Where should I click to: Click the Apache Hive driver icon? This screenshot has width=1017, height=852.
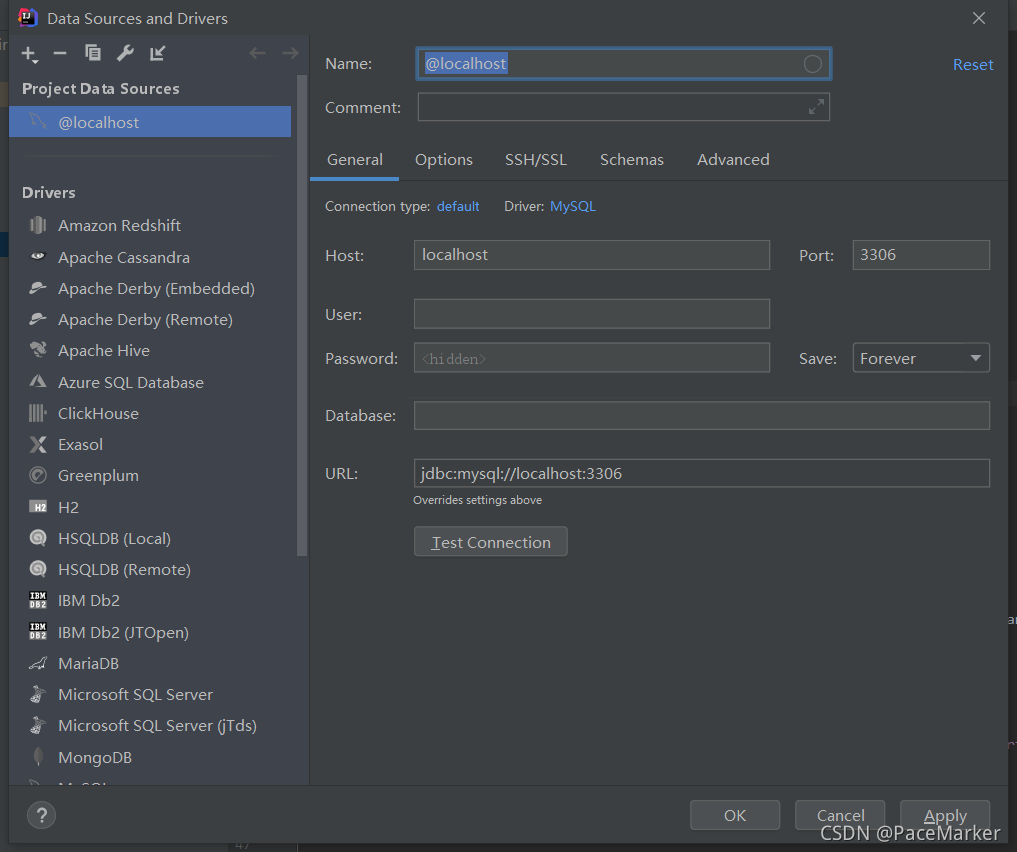[x=38, y=350]
